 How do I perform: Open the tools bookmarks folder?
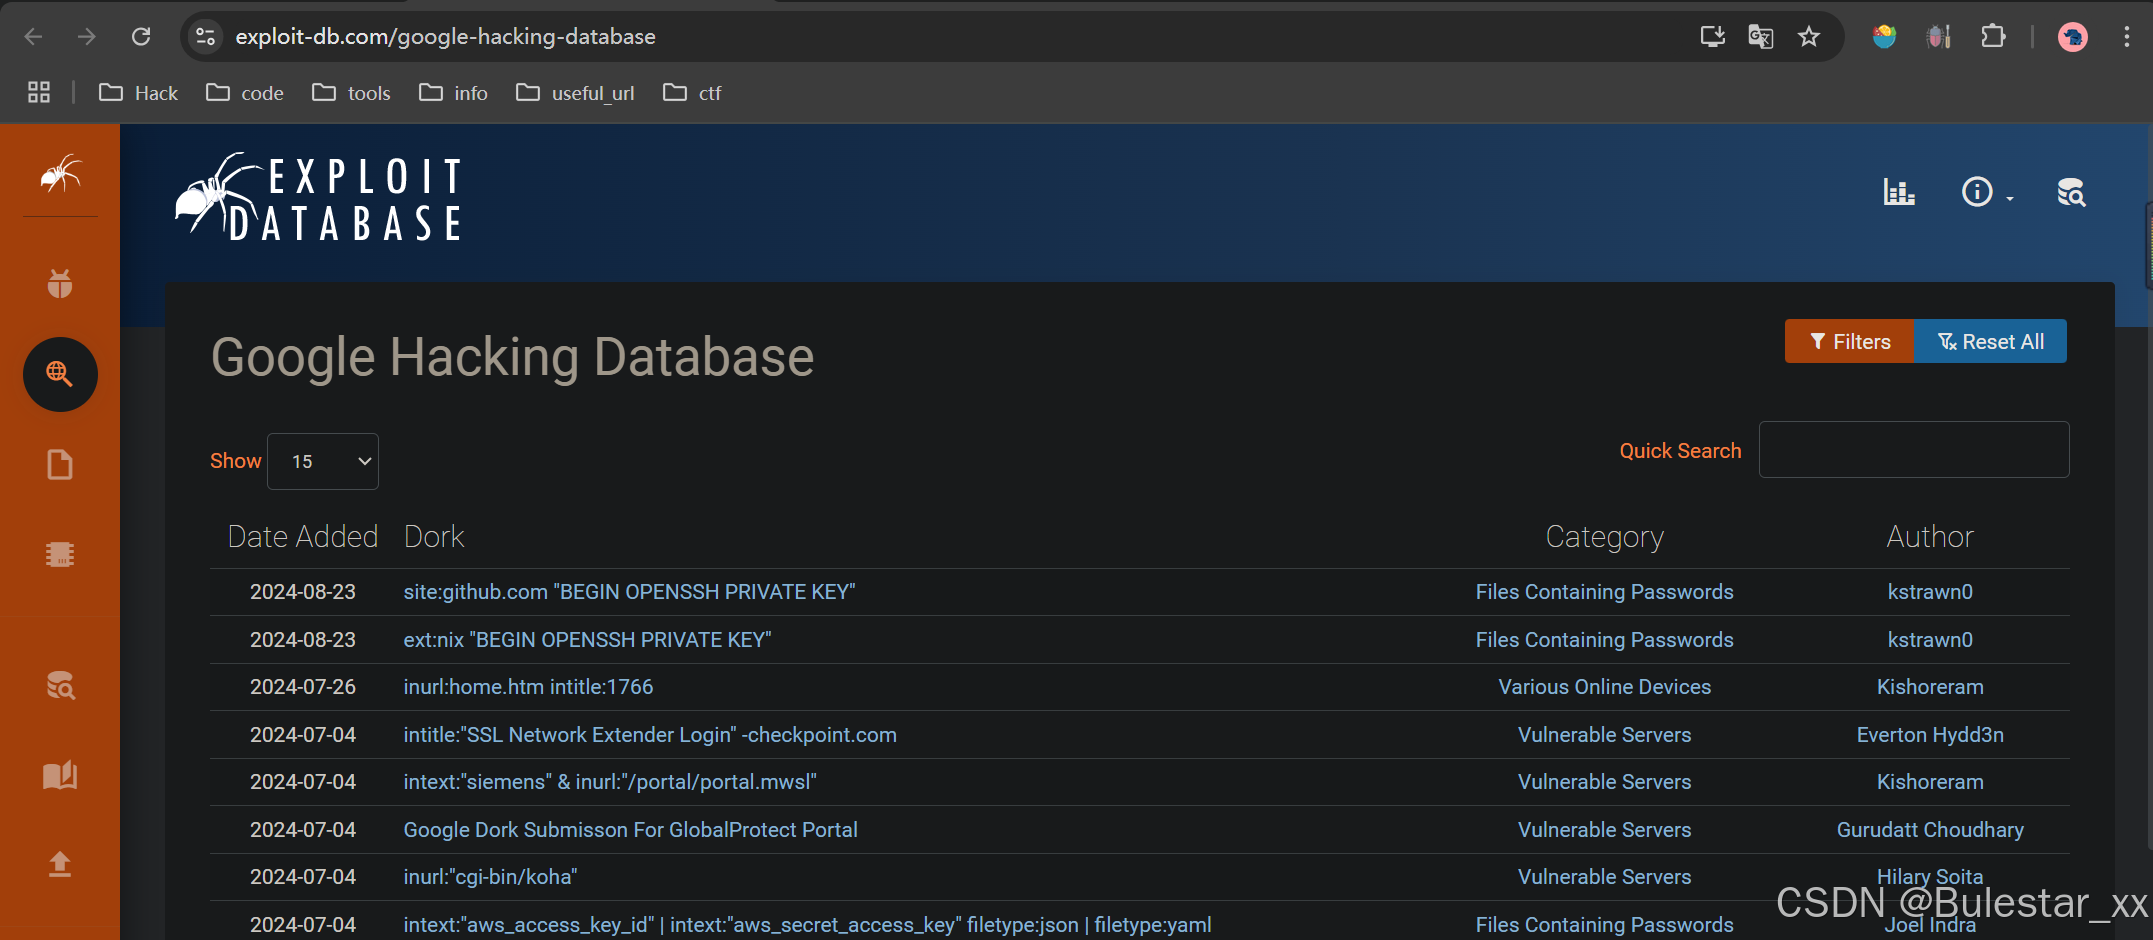pyautogui.click(x=351, y=93)
